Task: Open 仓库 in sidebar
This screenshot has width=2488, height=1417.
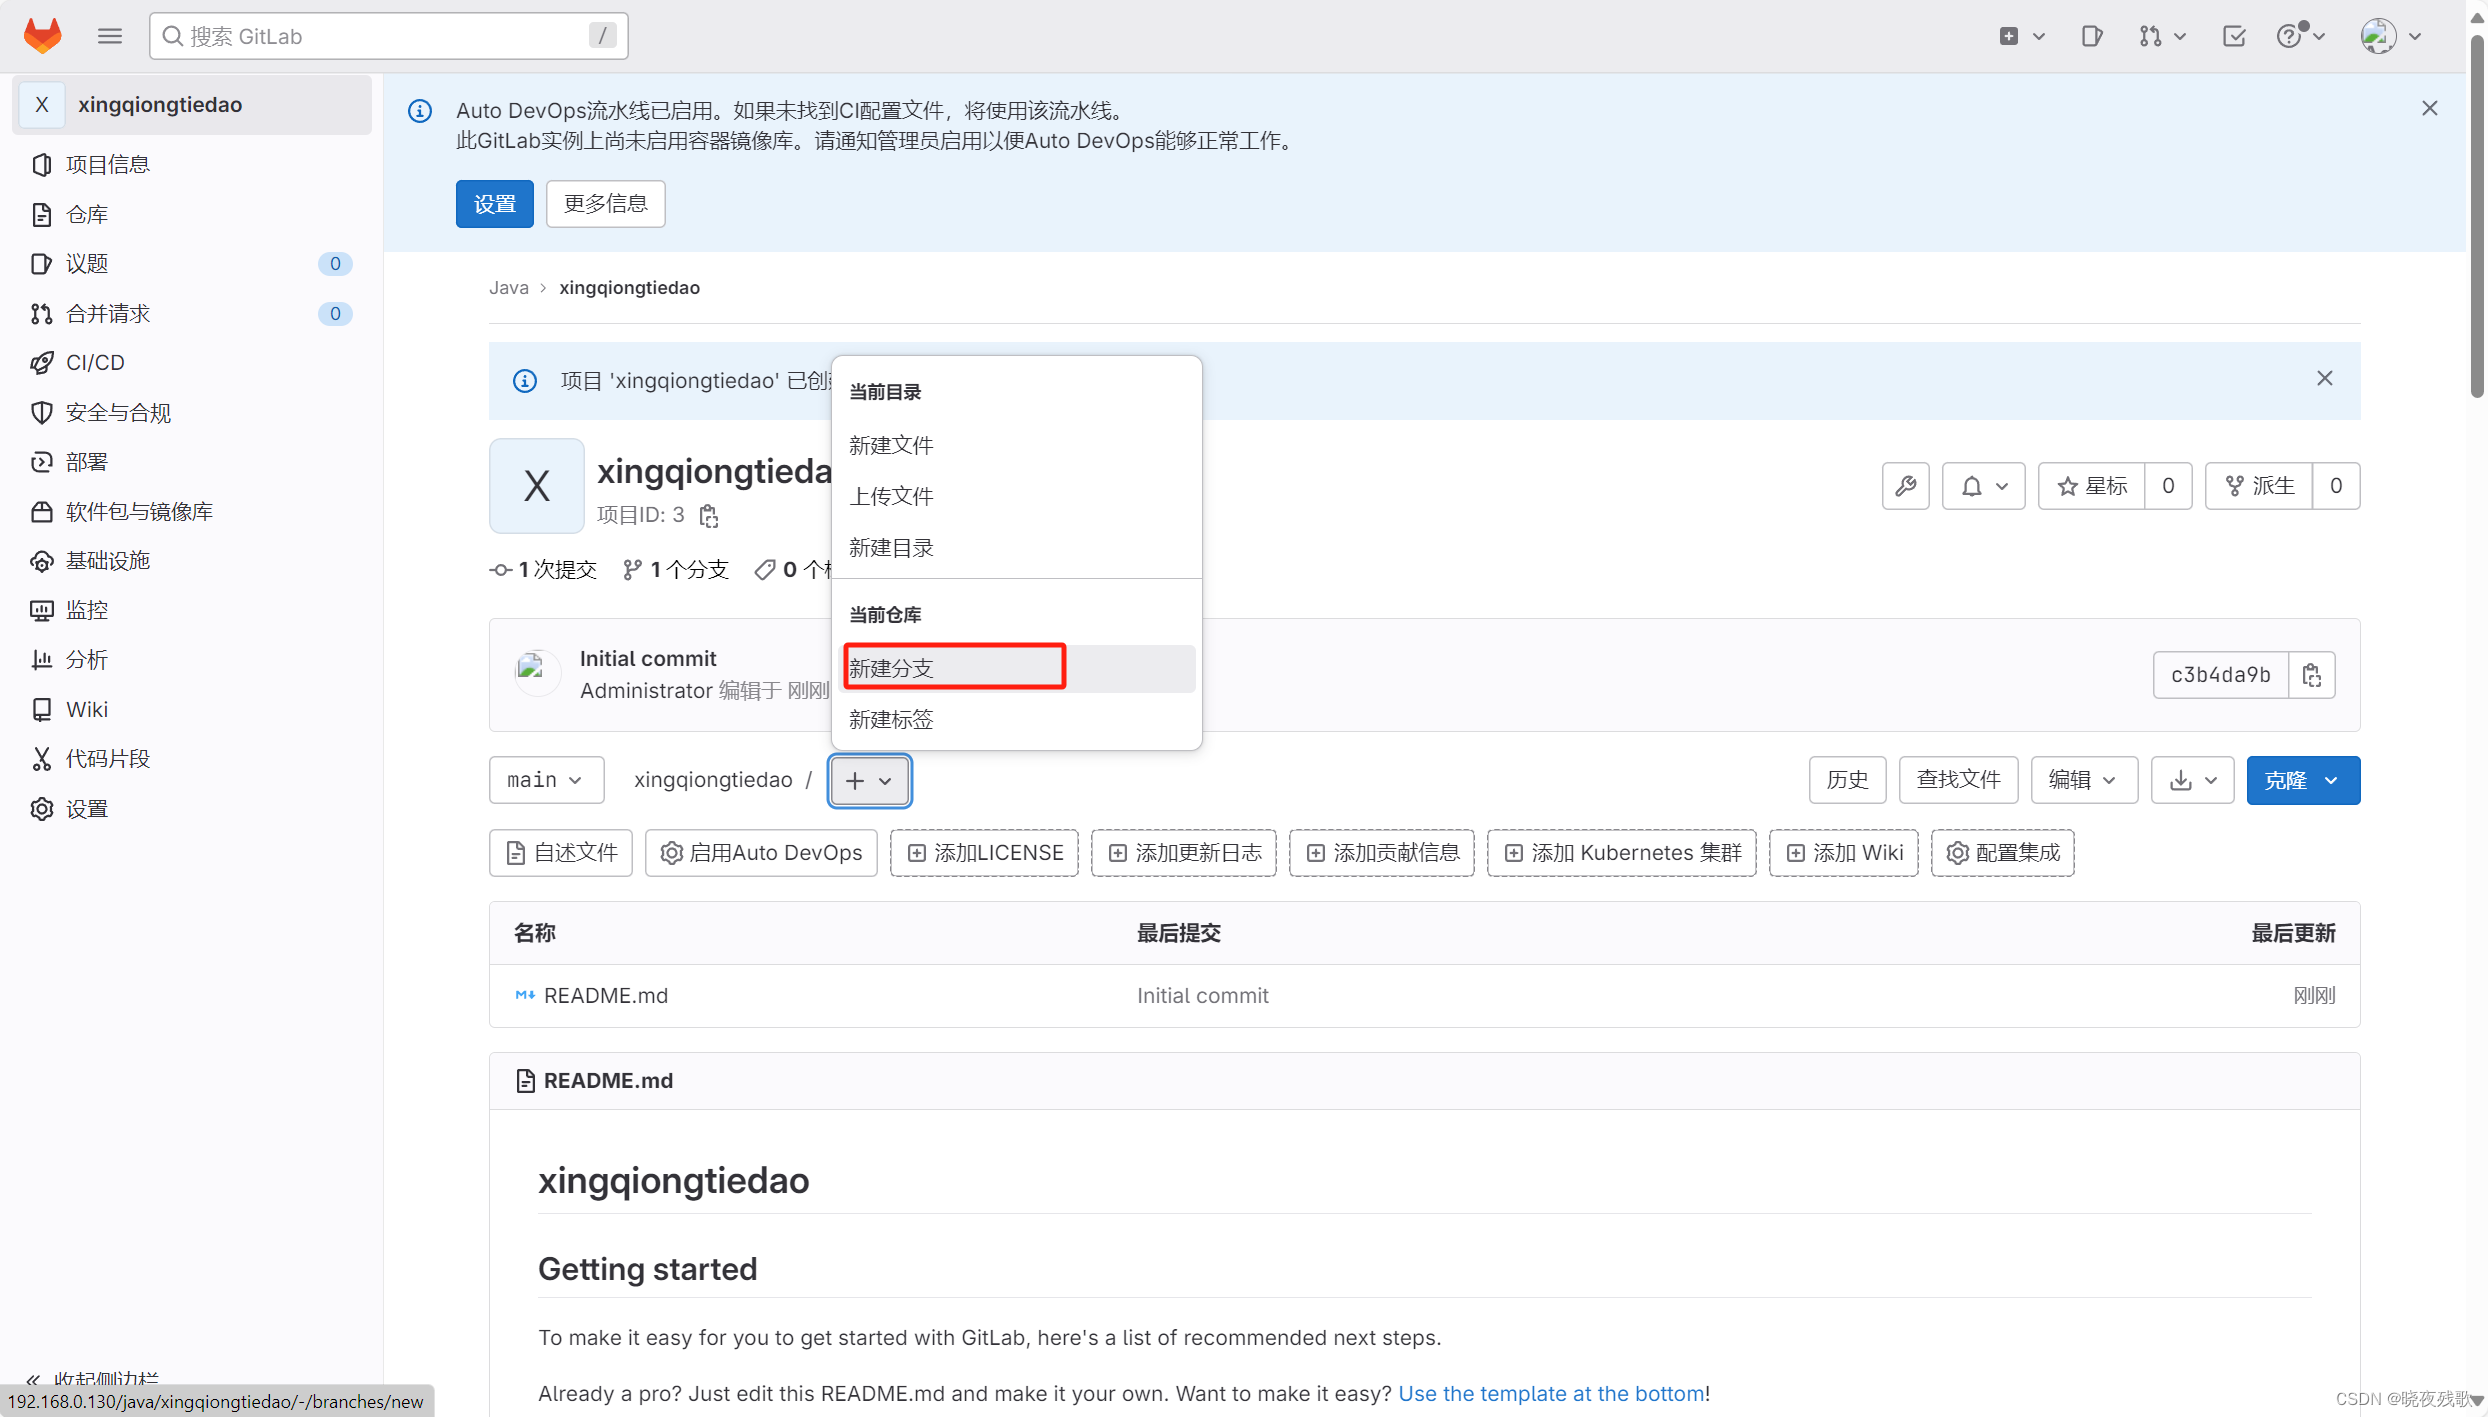Action: click(x=191, y=214)
